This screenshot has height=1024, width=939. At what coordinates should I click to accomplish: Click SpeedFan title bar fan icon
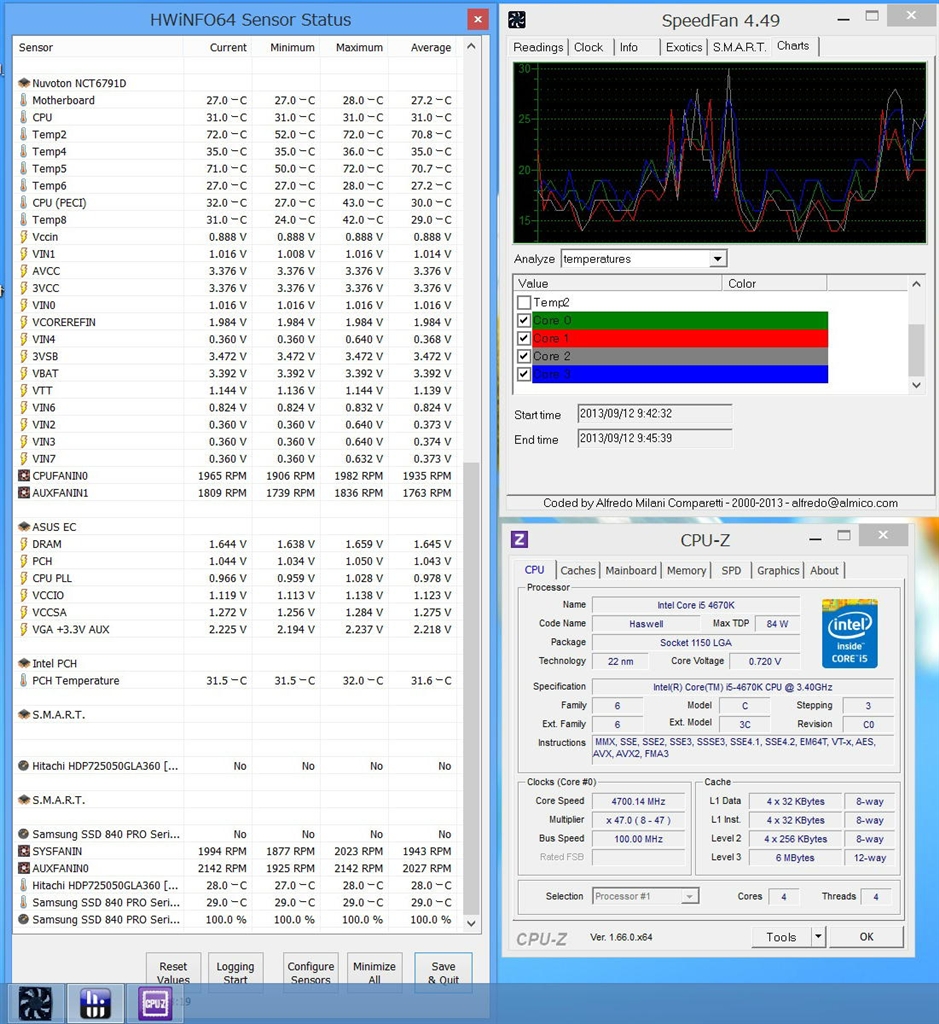[517, 20]
